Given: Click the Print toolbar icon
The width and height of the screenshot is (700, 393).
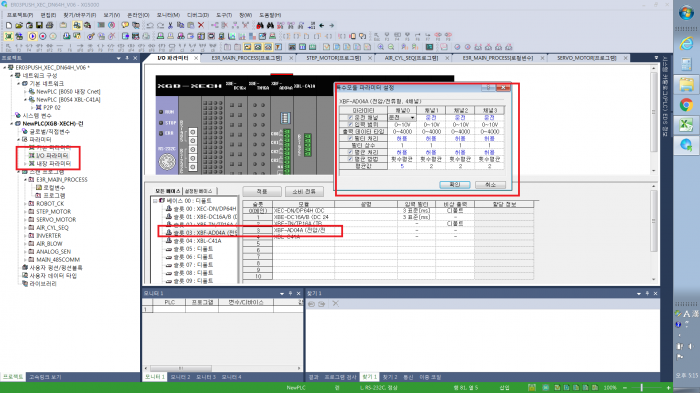Looking at the screenshot, I should point(50,25).
